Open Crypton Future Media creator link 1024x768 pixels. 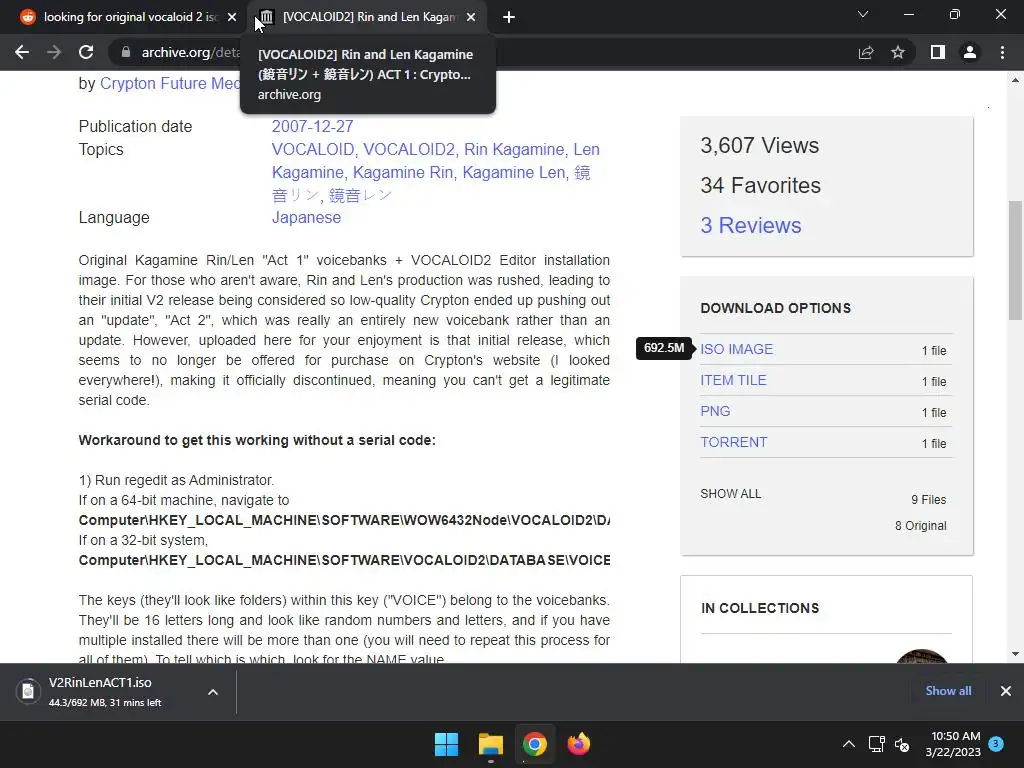click(x=170, y=84)
